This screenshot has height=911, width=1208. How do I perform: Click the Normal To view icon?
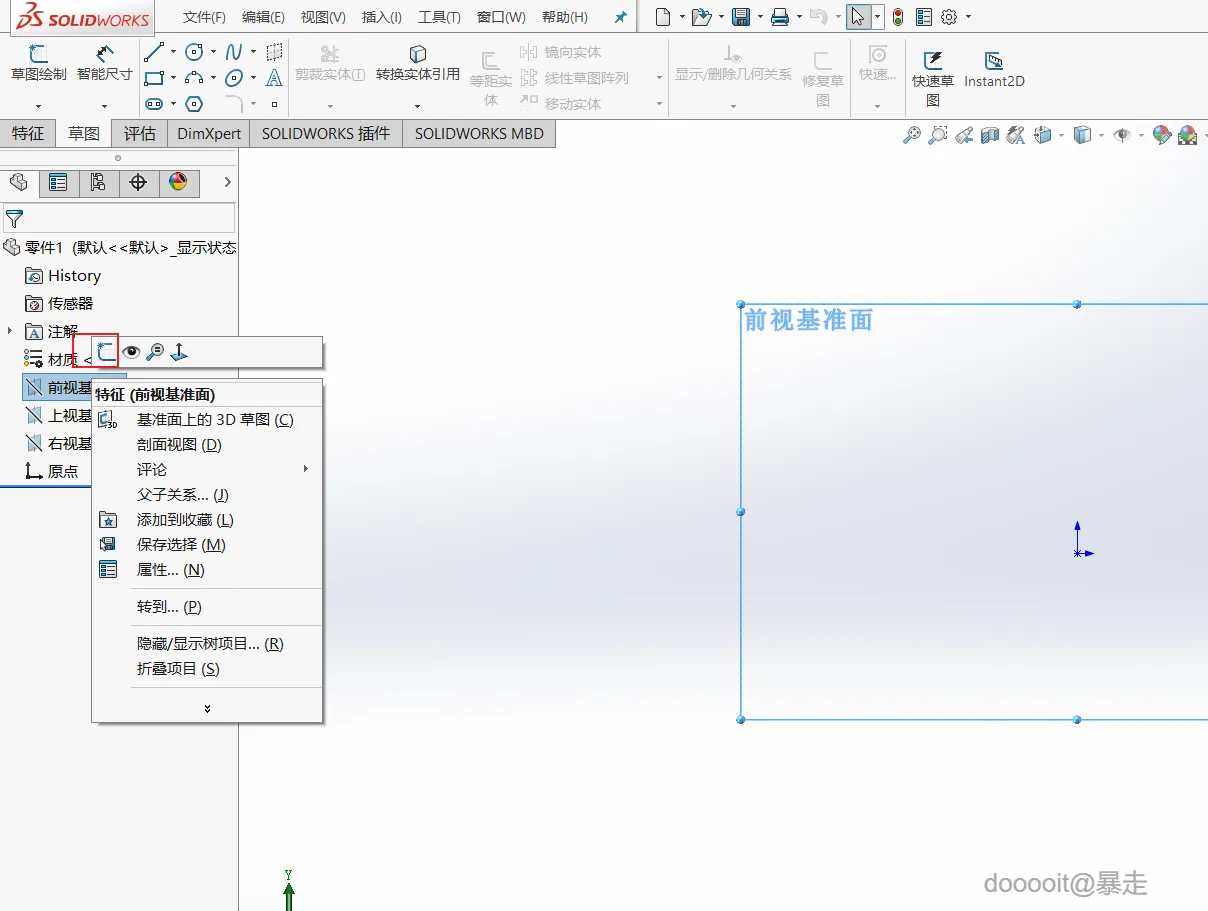pos(179,352)
